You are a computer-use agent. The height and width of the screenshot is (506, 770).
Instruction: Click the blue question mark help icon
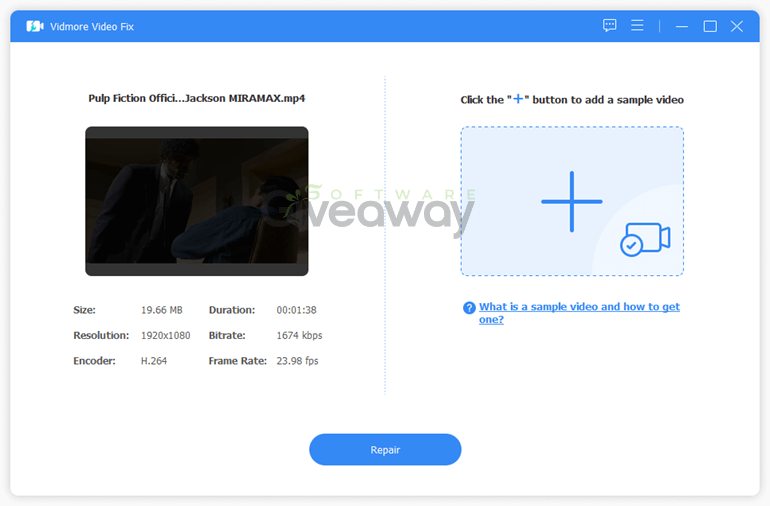(469, 308)
